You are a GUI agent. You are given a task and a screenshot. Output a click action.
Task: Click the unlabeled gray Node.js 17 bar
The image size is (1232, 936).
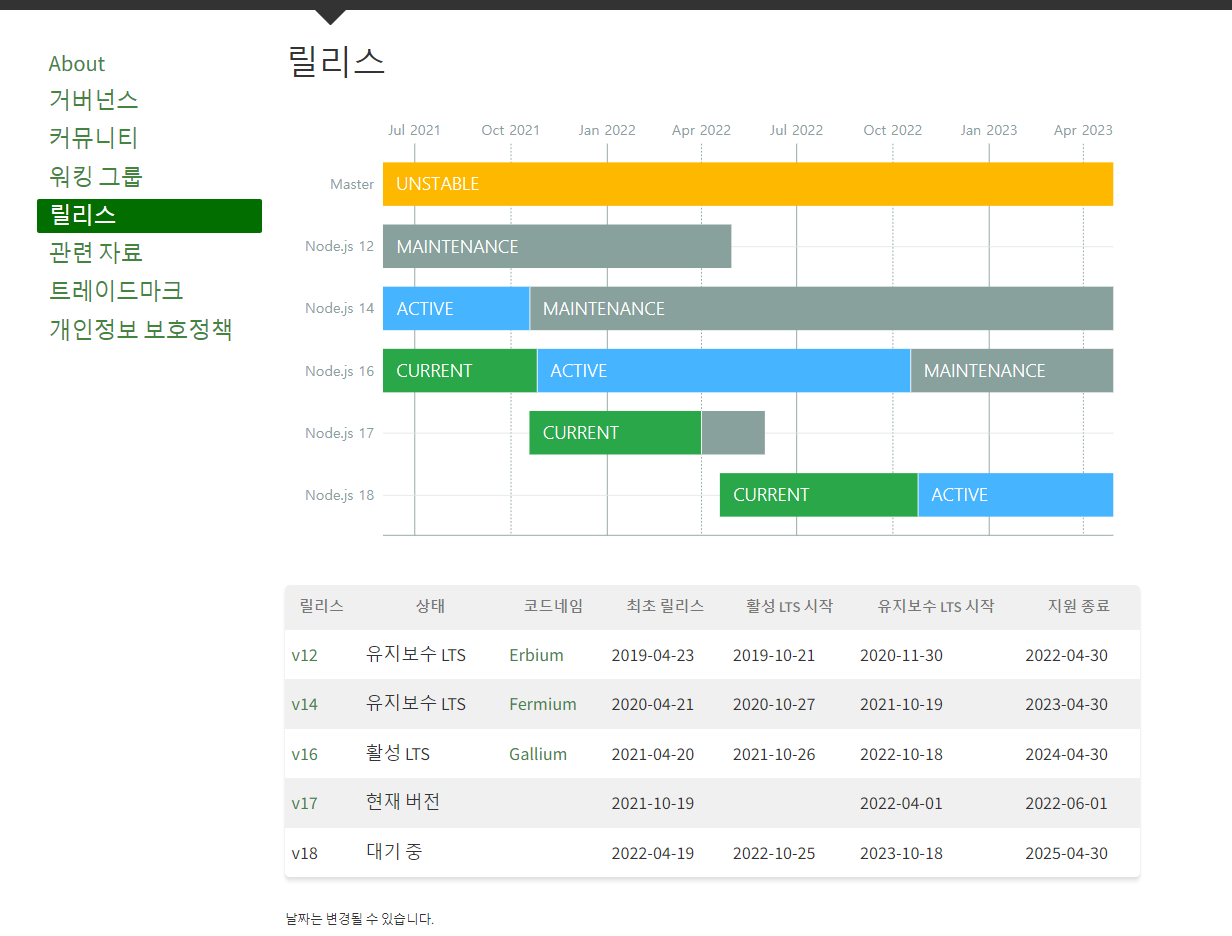(733, 432)
